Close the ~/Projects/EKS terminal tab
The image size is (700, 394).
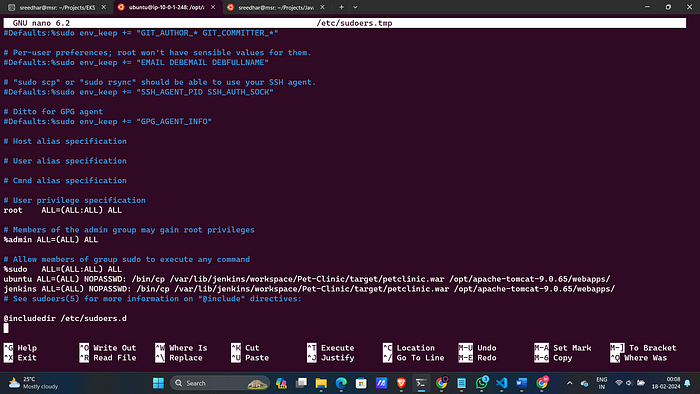click(x=104, y=7)
